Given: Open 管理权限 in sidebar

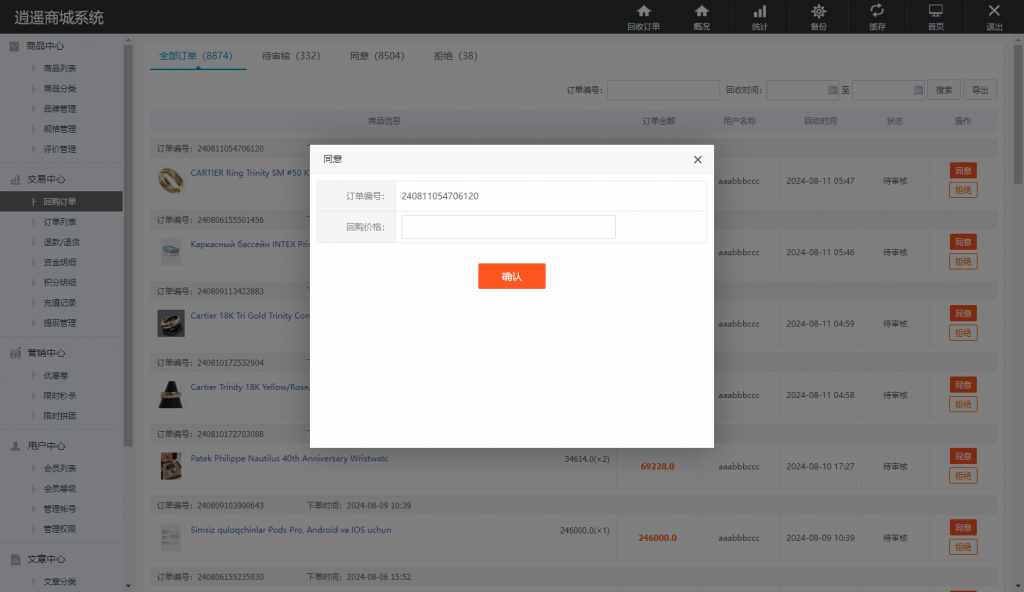Looking at the screenshot, I should tap(59, 529).
